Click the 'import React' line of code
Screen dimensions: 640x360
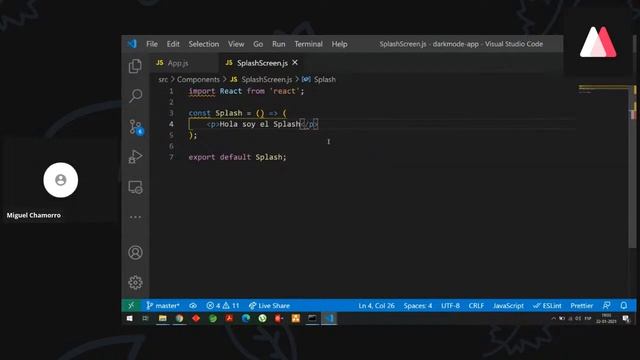[x=246, y=91]
